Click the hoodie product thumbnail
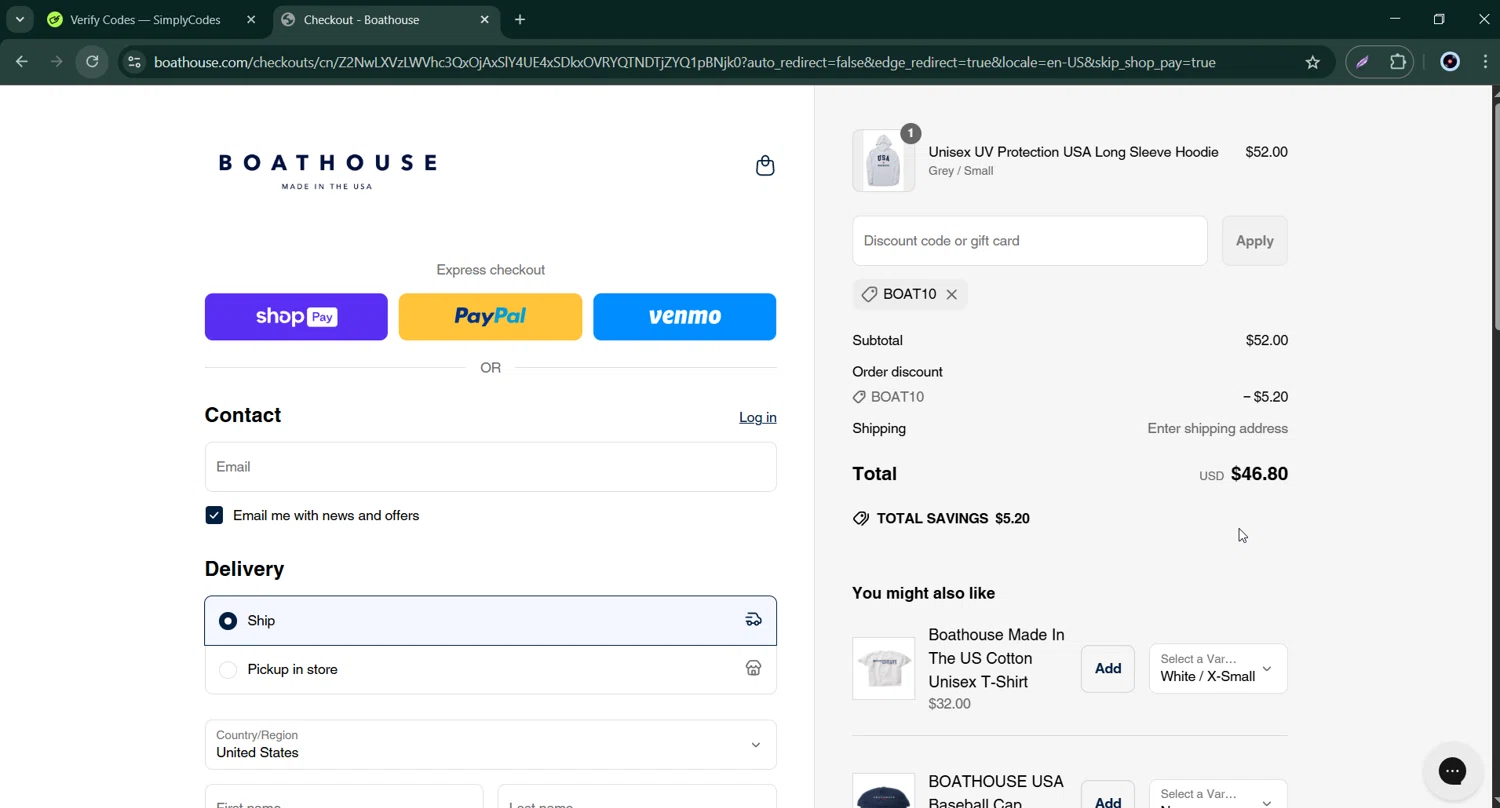 883,160
